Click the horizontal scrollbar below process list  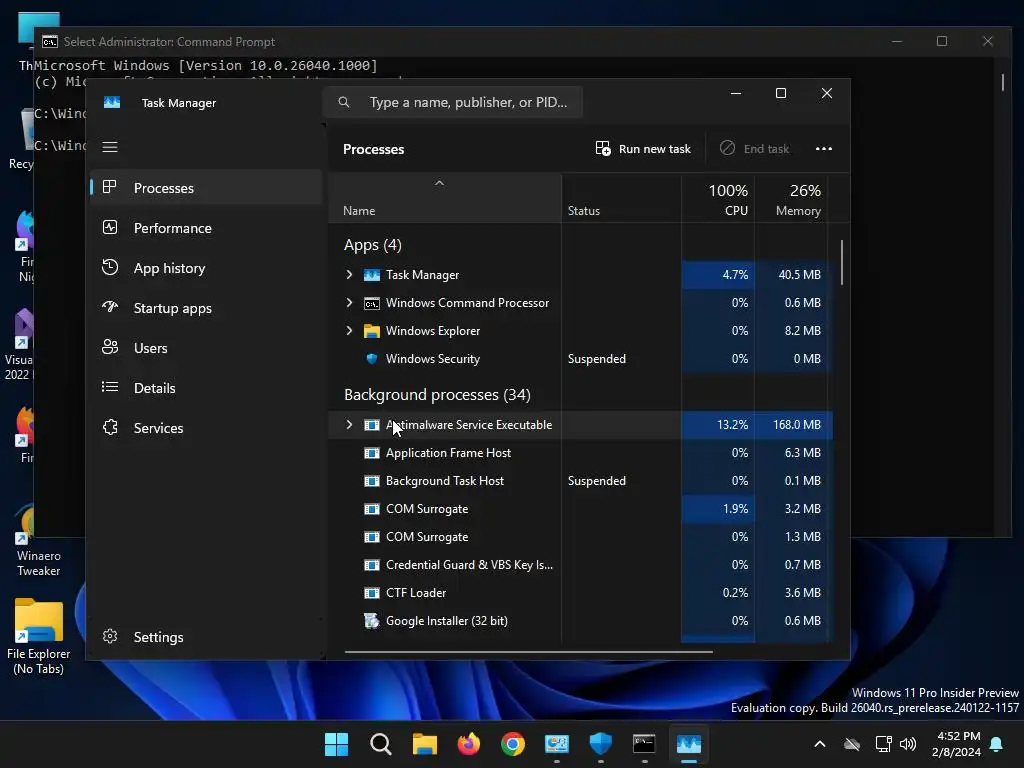click(528, 651)
